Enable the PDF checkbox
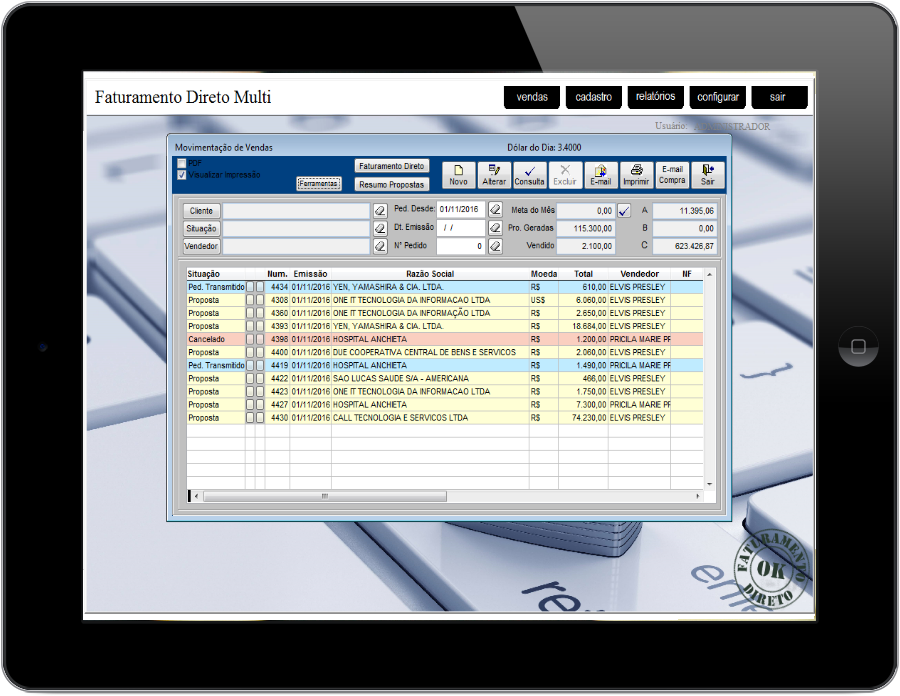Screen dimensions: 900x696 pos(182,163)
